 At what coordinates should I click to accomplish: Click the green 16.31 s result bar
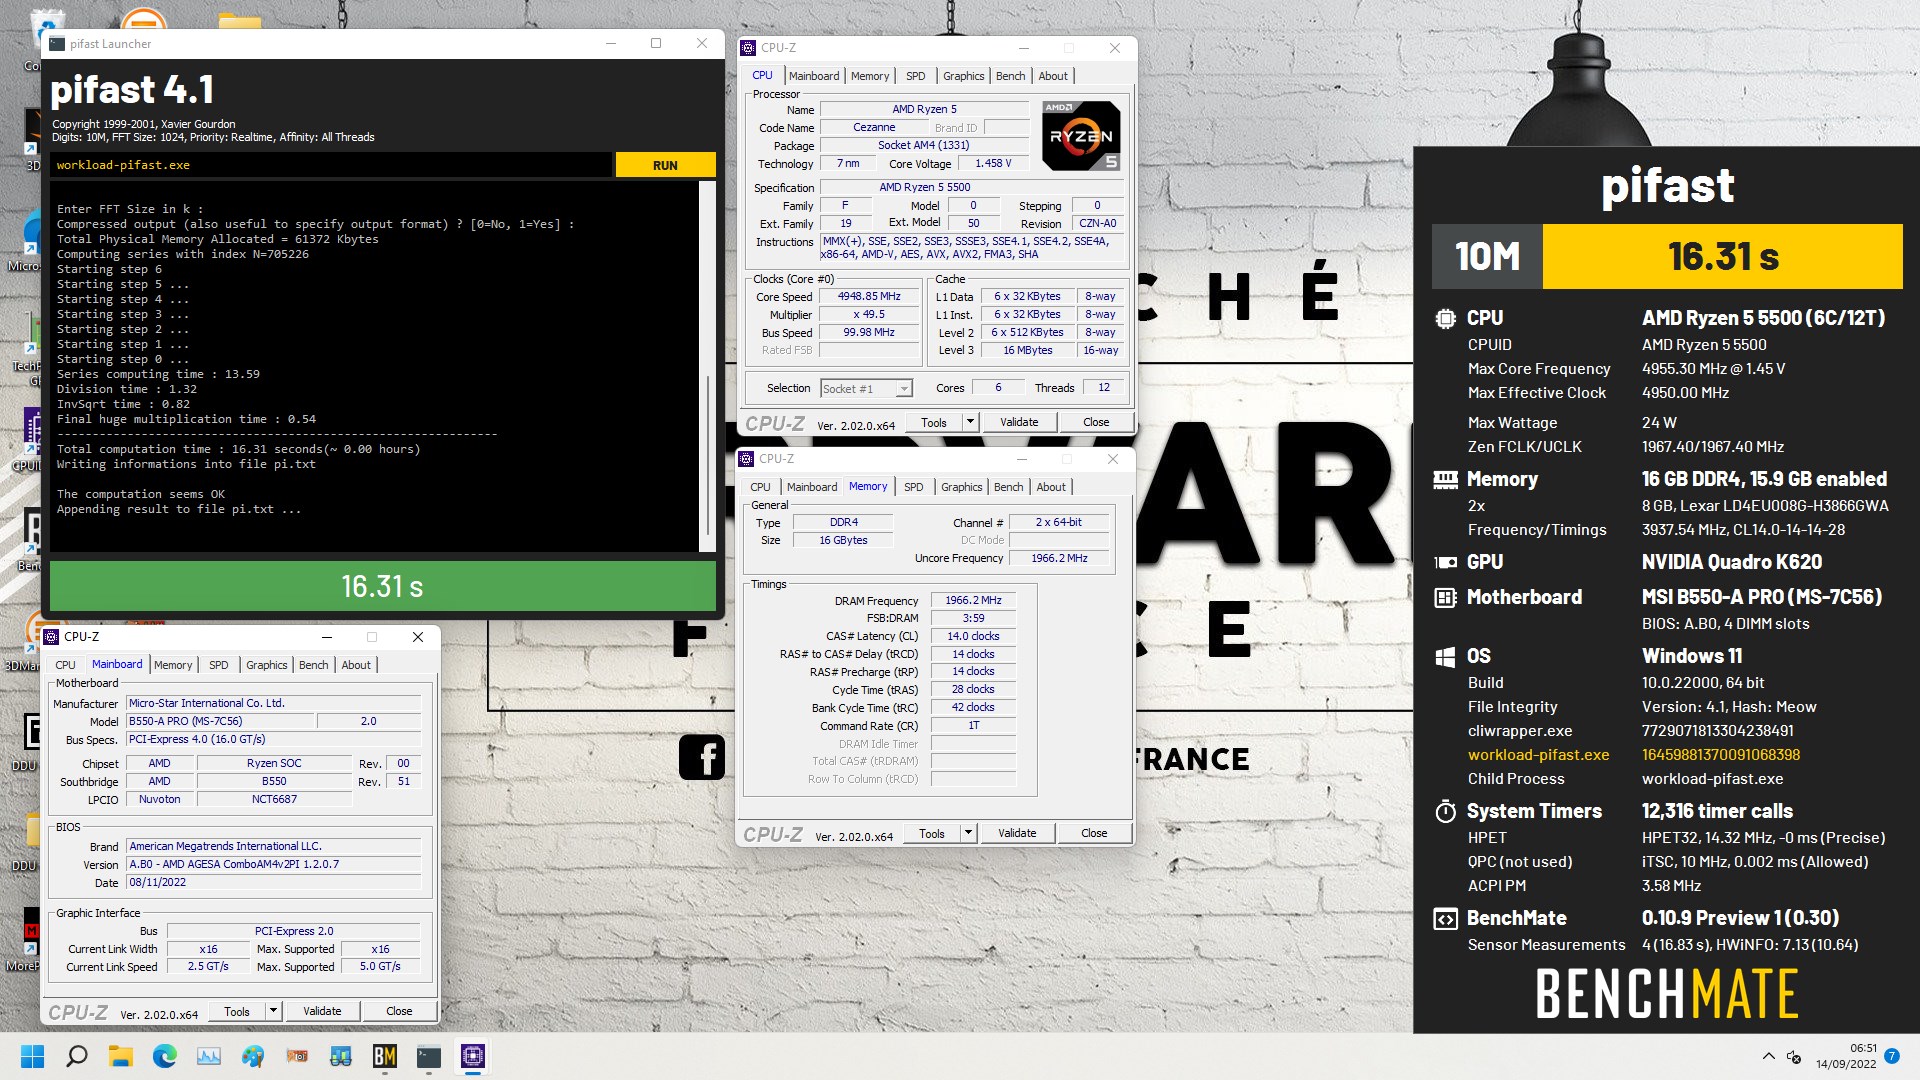click(383, 586)
